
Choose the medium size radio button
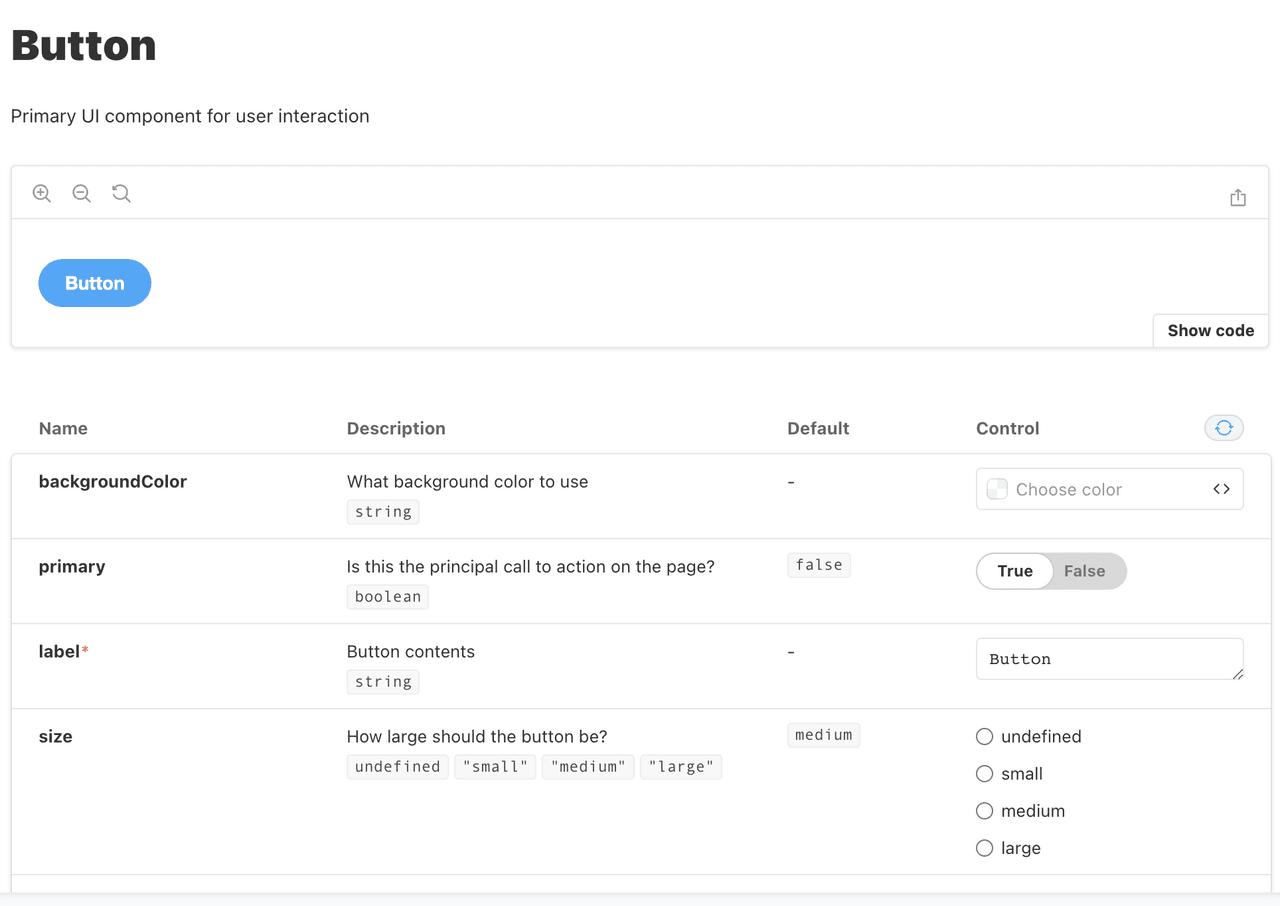click(x=985, y=811)
